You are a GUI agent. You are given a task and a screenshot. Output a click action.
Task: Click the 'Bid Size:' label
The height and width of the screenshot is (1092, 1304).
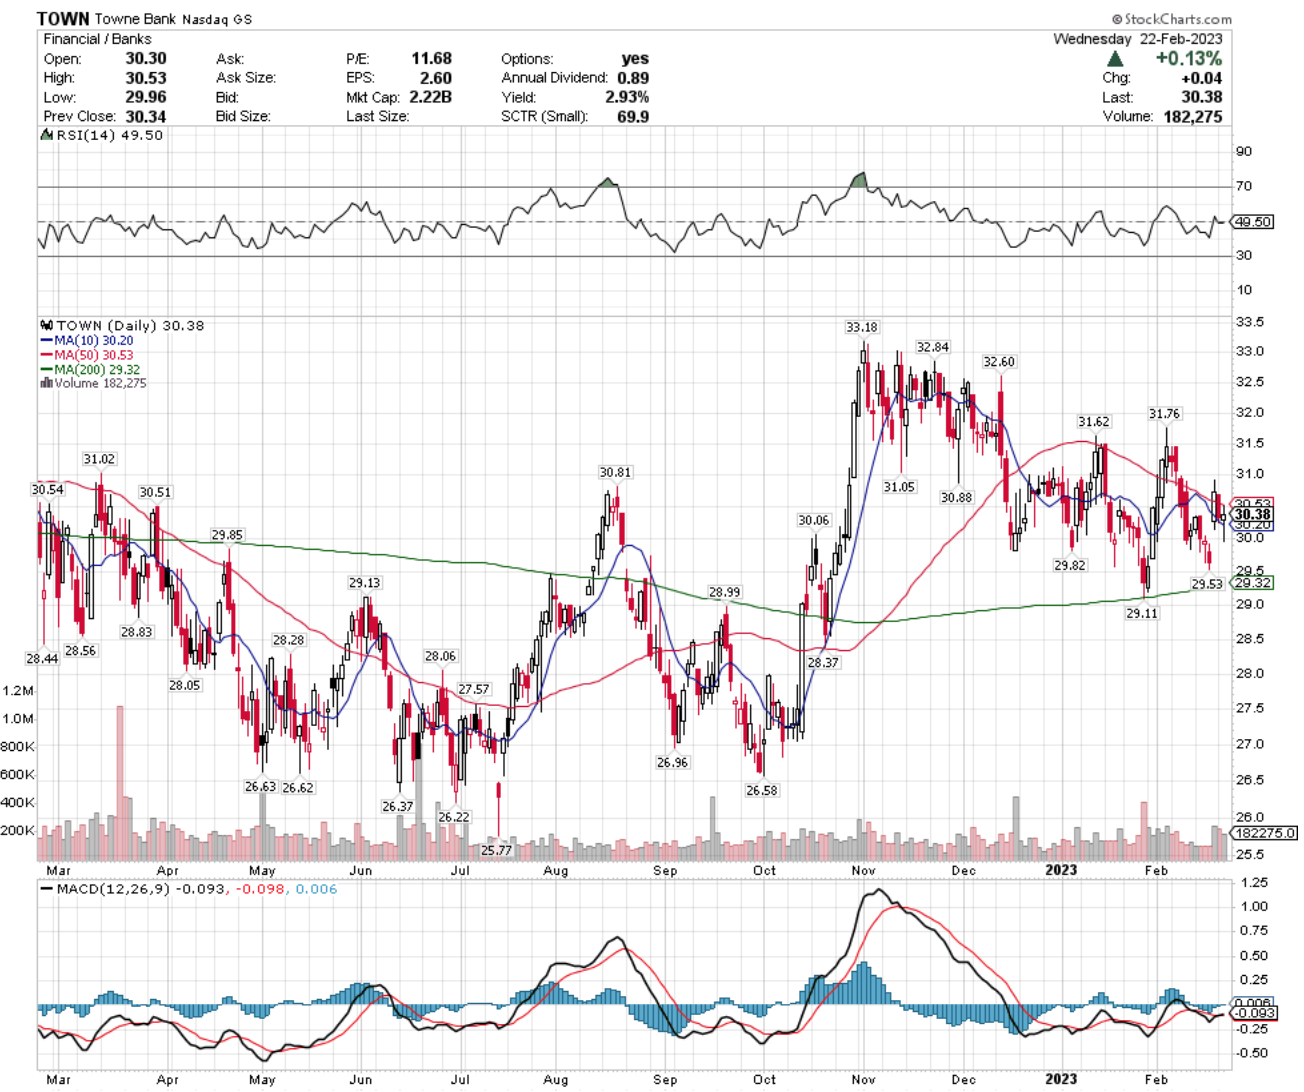(244, 117)
